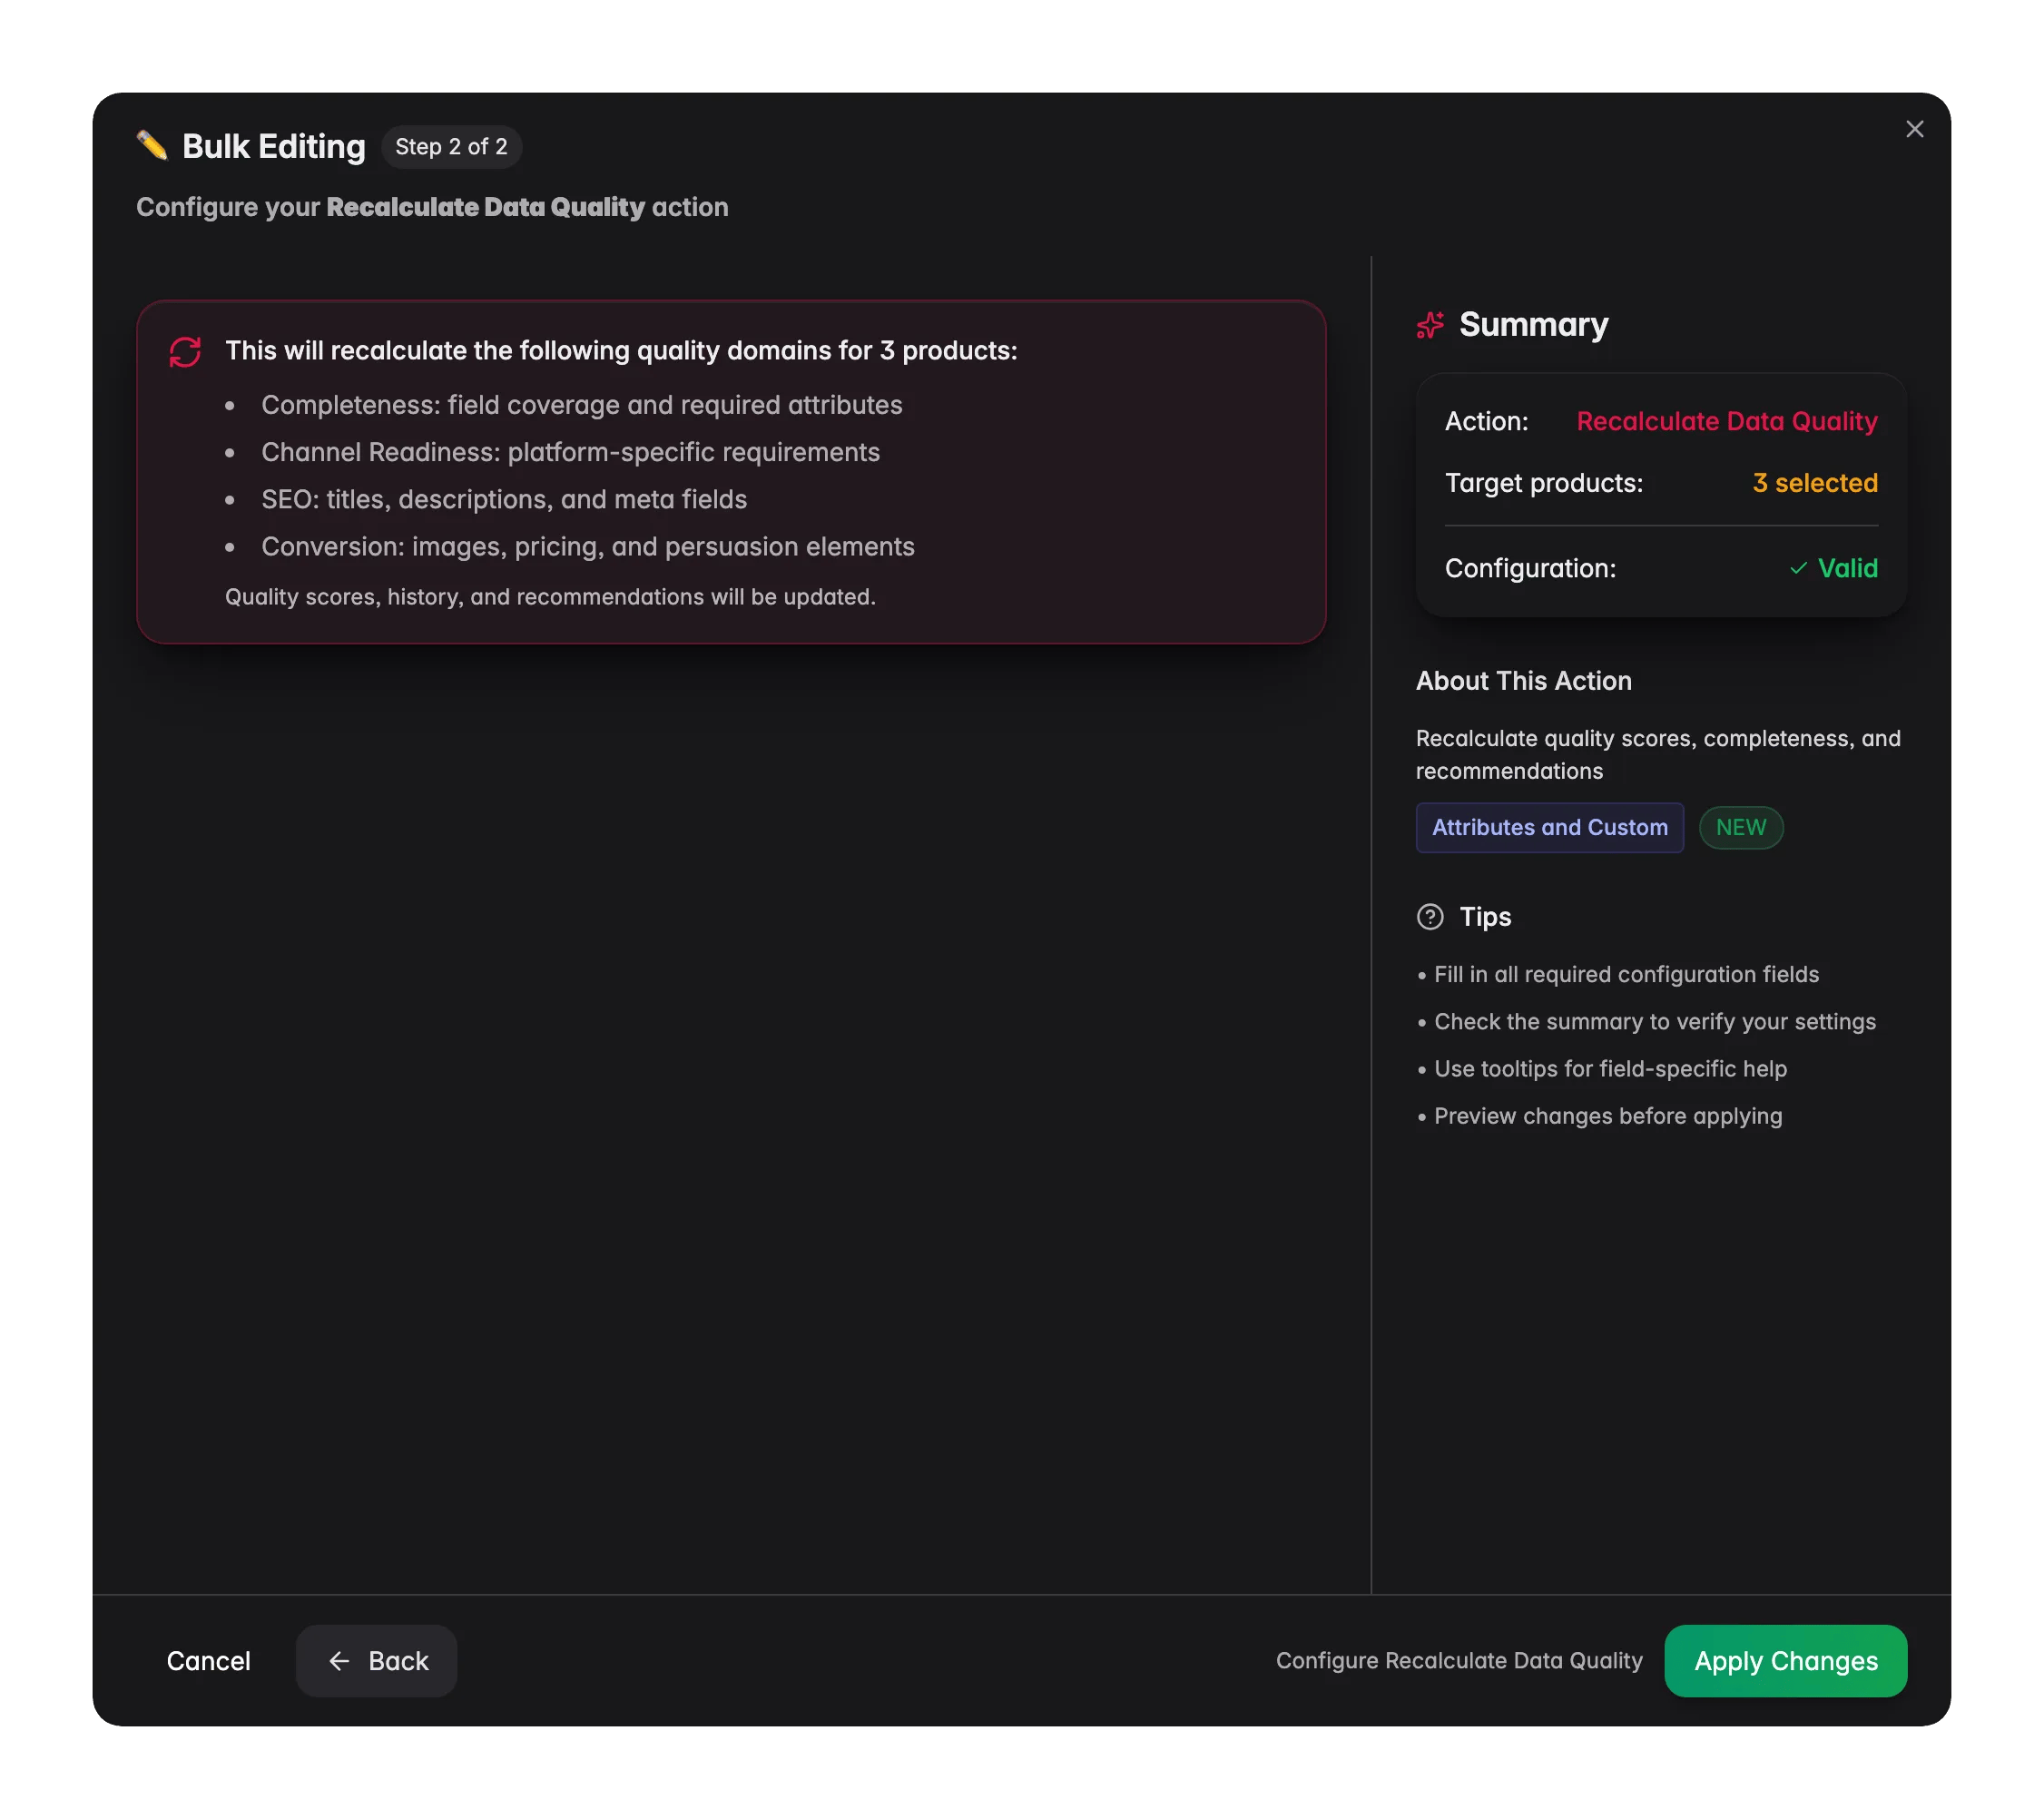
Task: Click the recalculate quality domains notice heading
Action: pyautogui.click(x=621, y=351)
